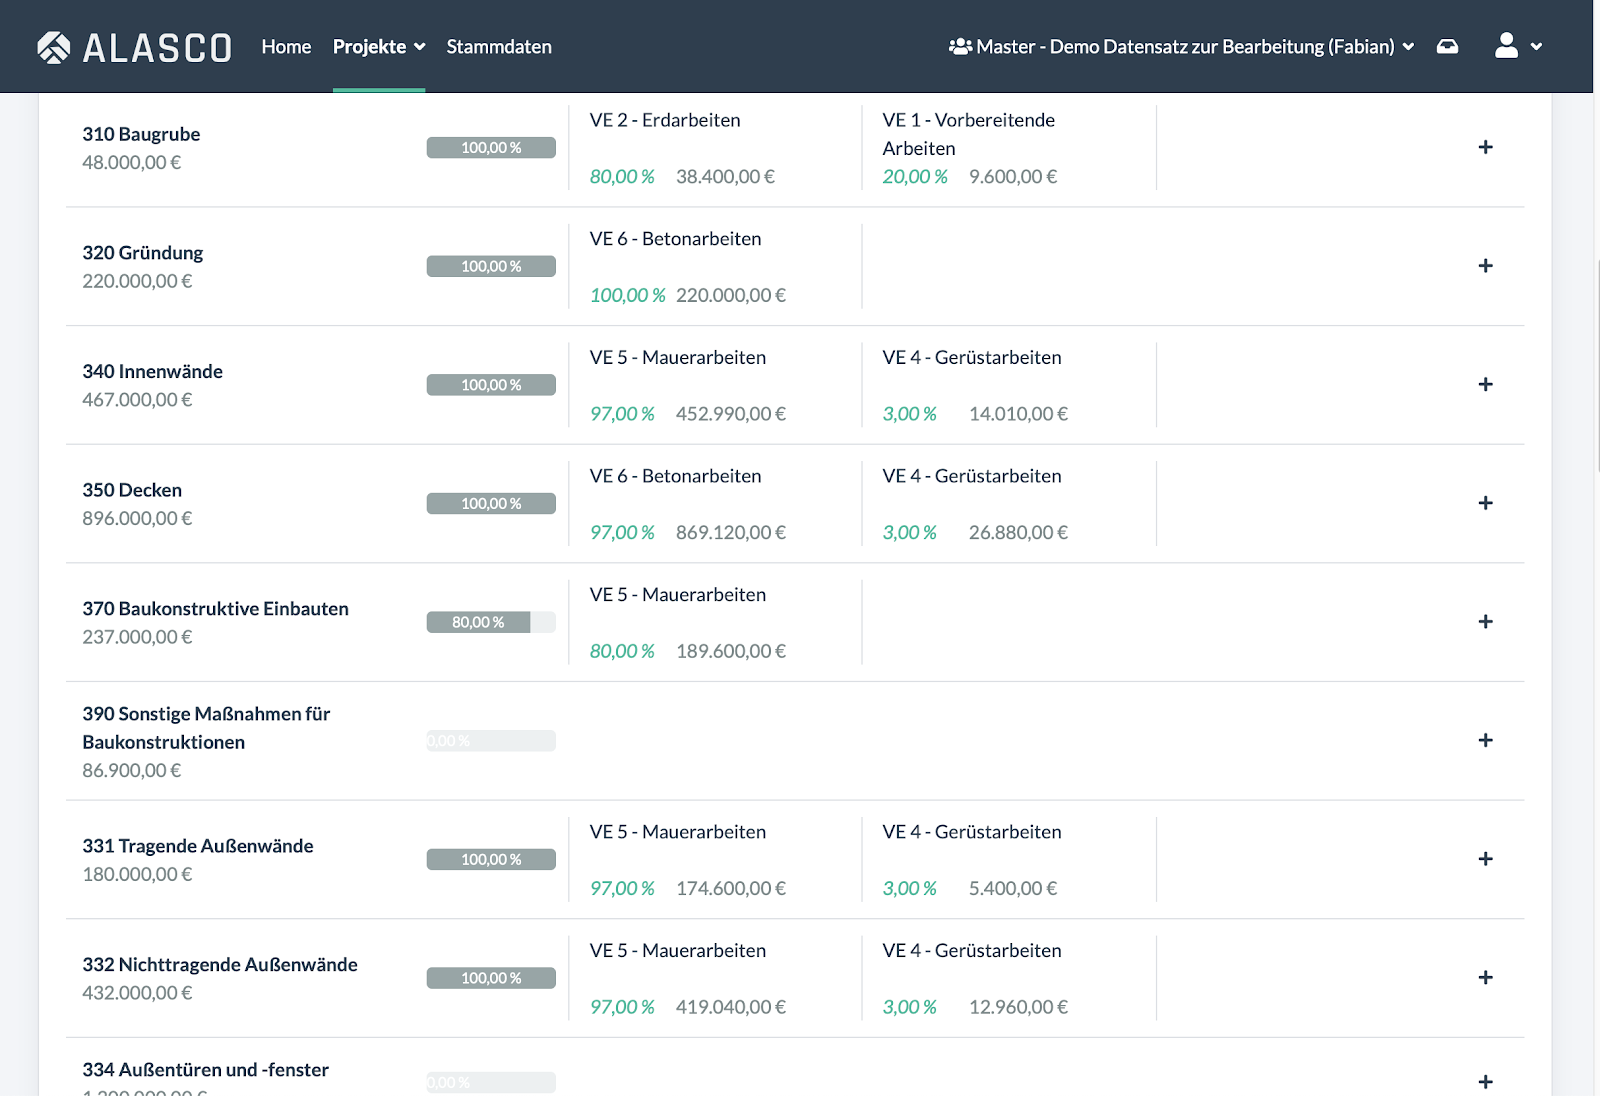The width and height of the screenshot is (1600, 1096).
Task: Select the 370 Baukonstruktive Einbauten title
Action: tap(215, 609)
